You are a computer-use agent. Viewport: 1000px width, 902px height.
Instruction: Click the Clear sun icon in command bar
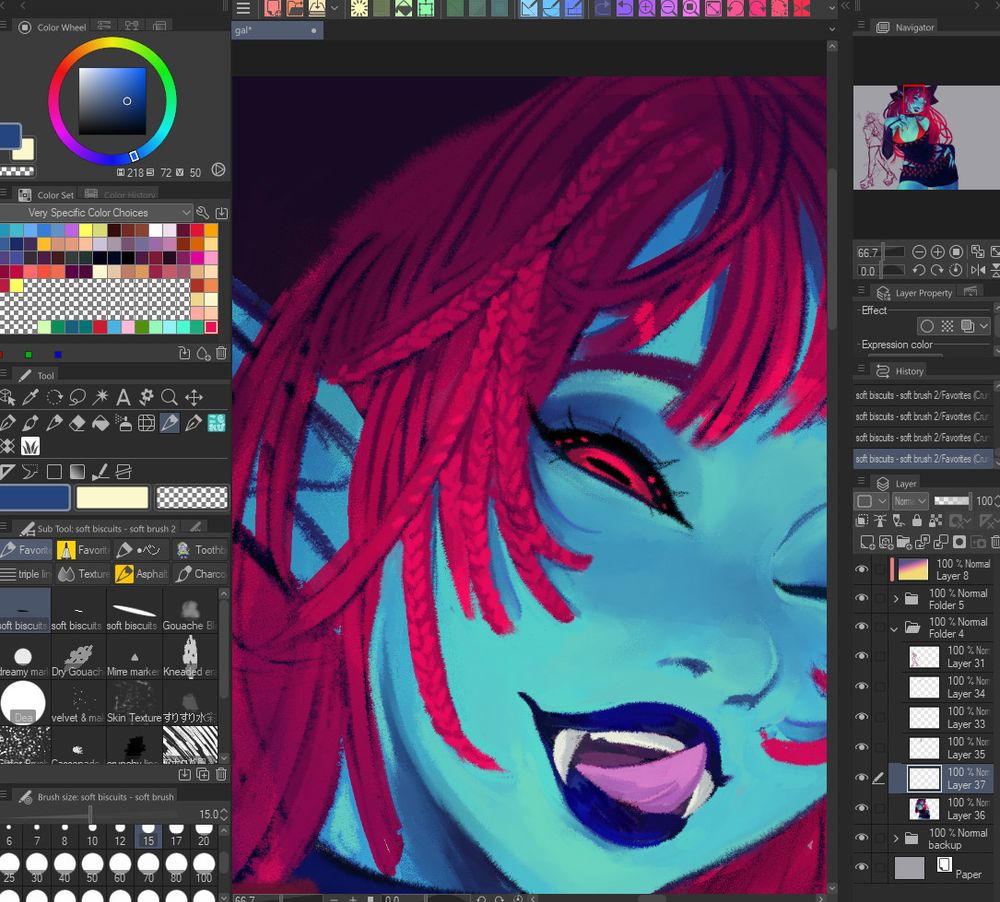tap(360, 8)
